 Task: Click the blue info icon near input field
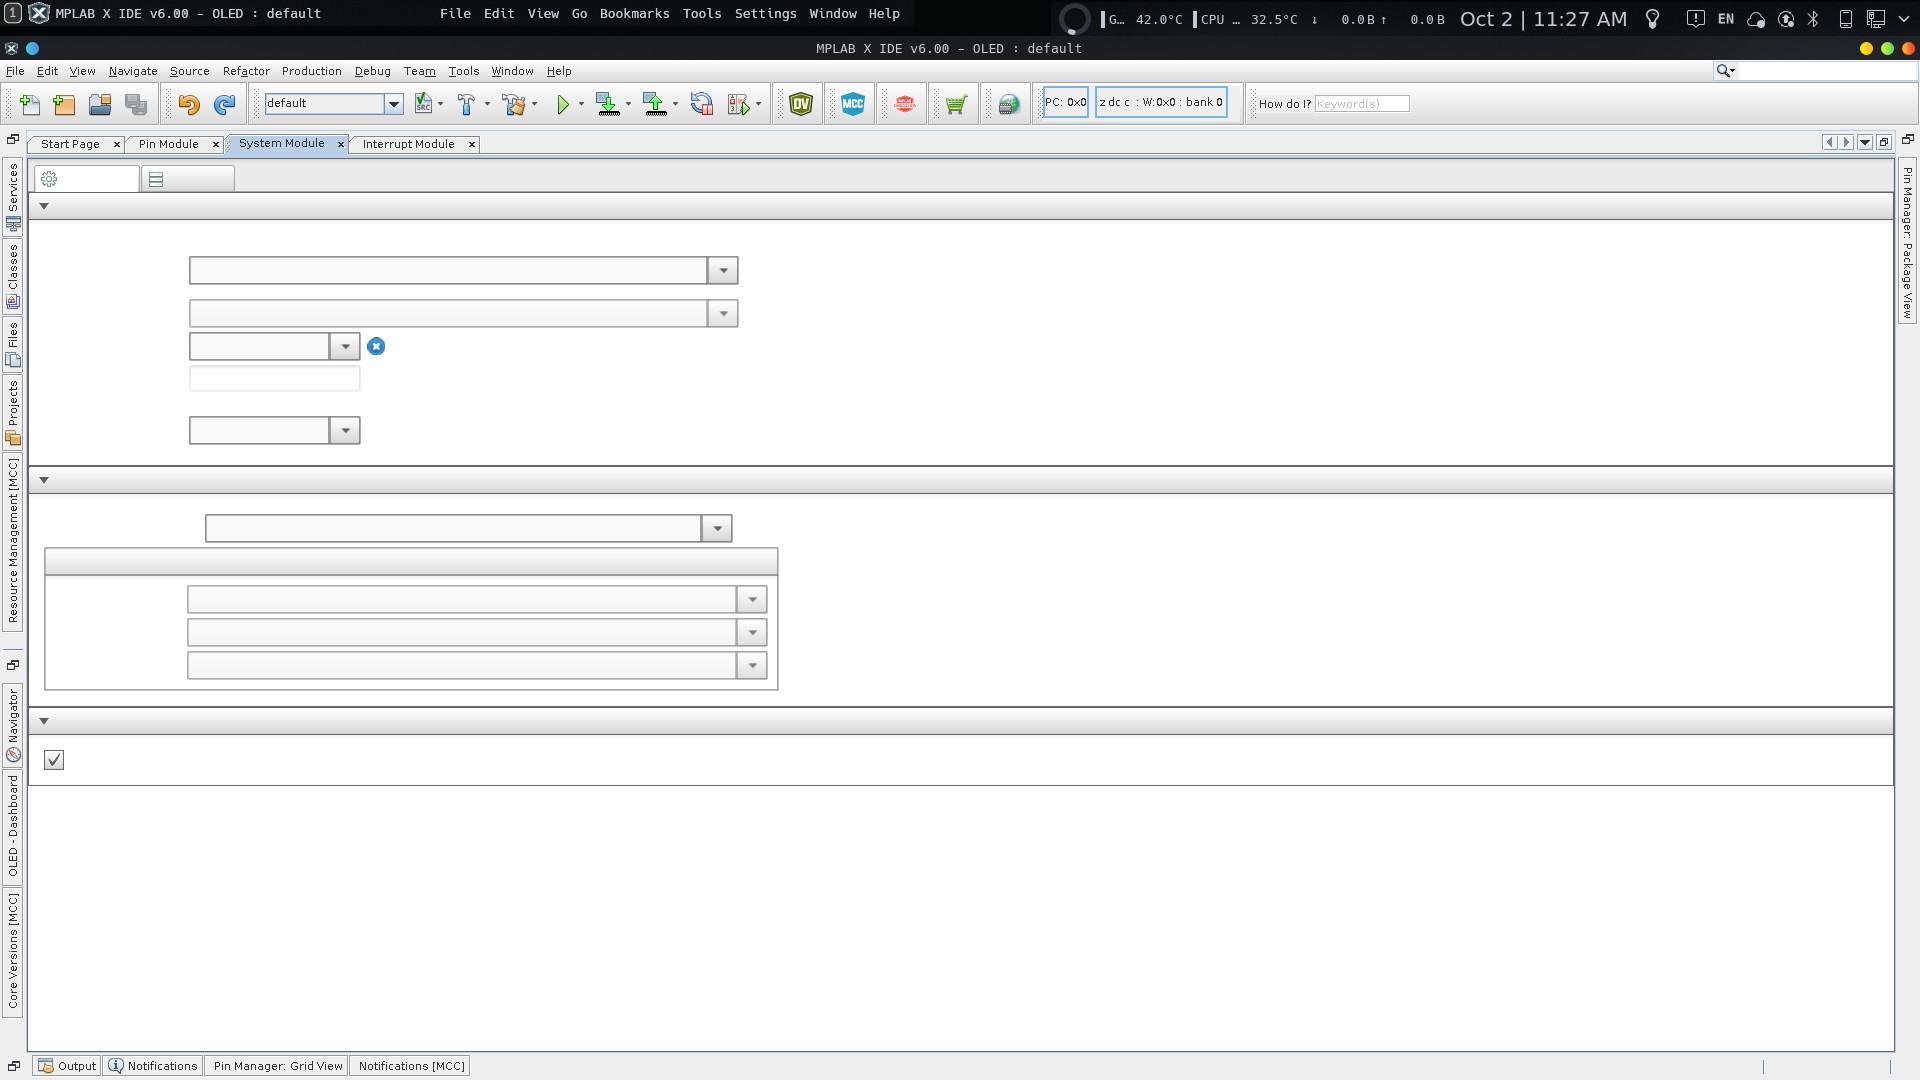[x=376, y=345]
